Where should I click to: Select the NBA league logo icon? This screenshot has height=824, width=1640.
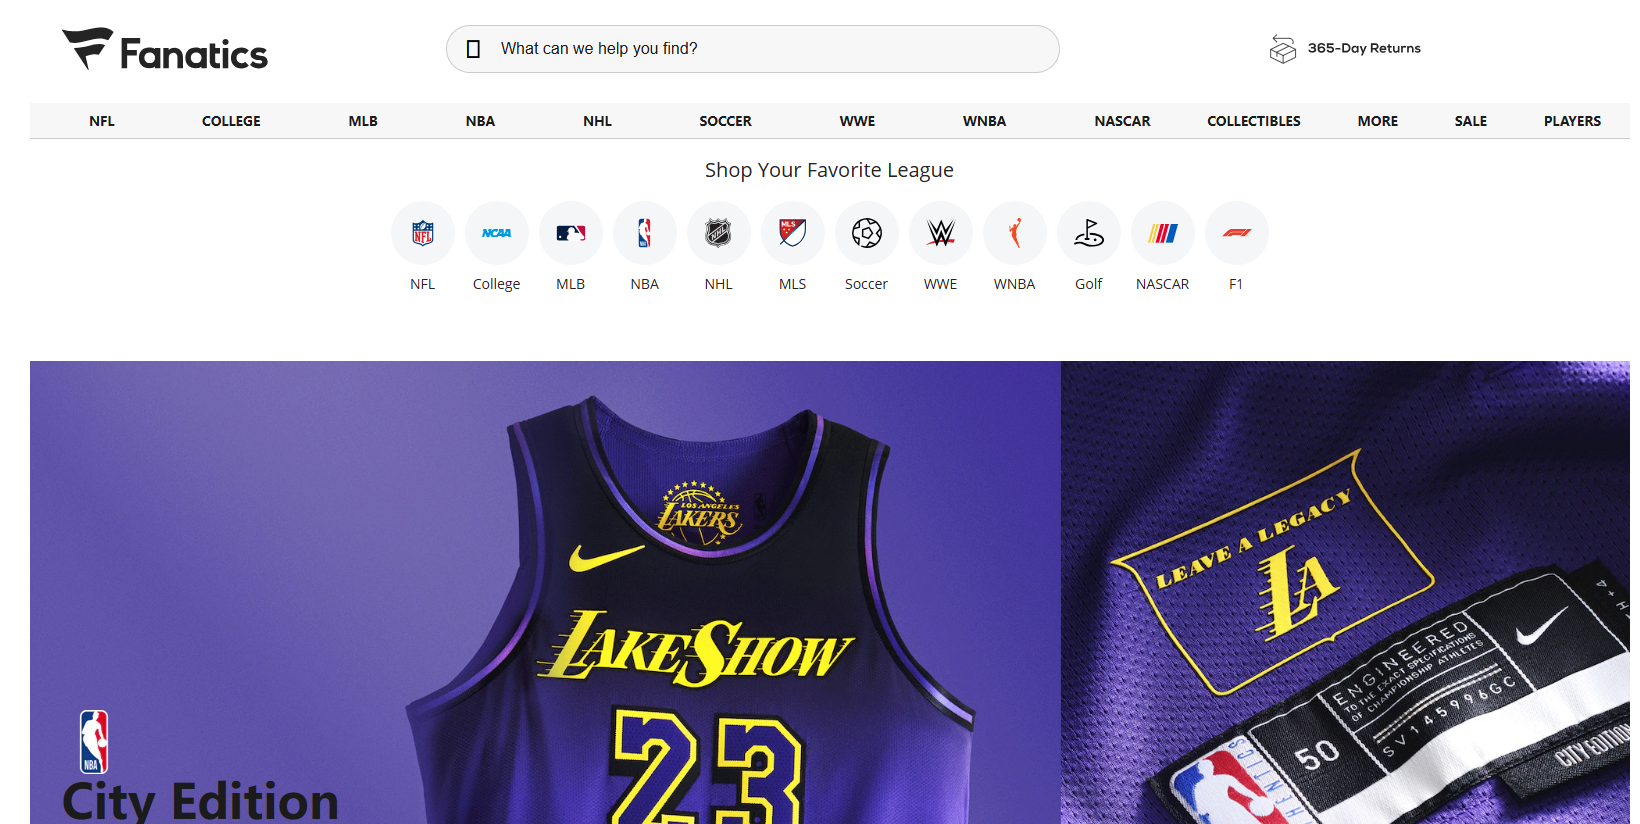click(645, 233)
